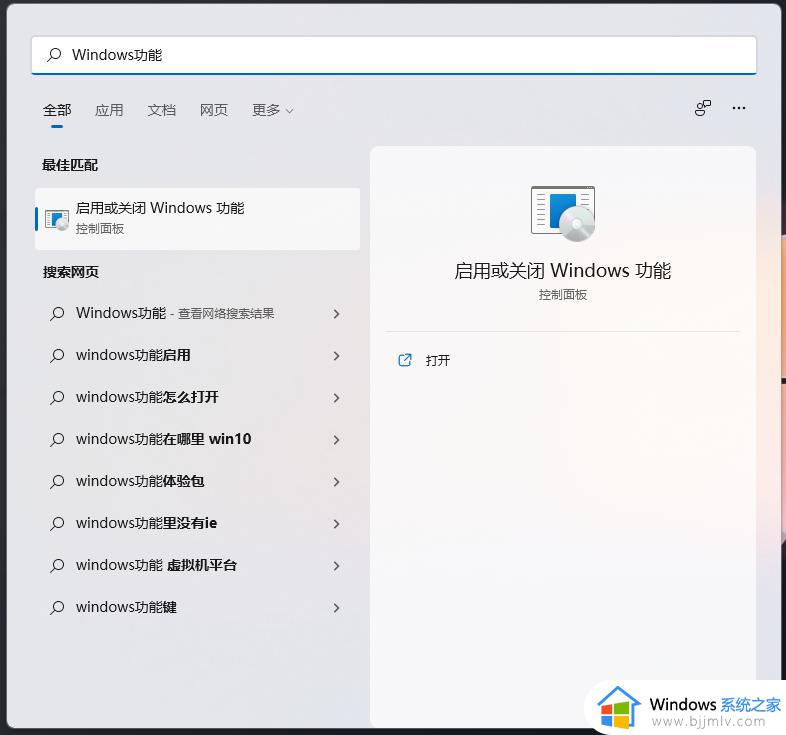Expand arrow for windows功能在哪里 win10
Viewport: 786px width, 735px height.
[x=336, y=440]
